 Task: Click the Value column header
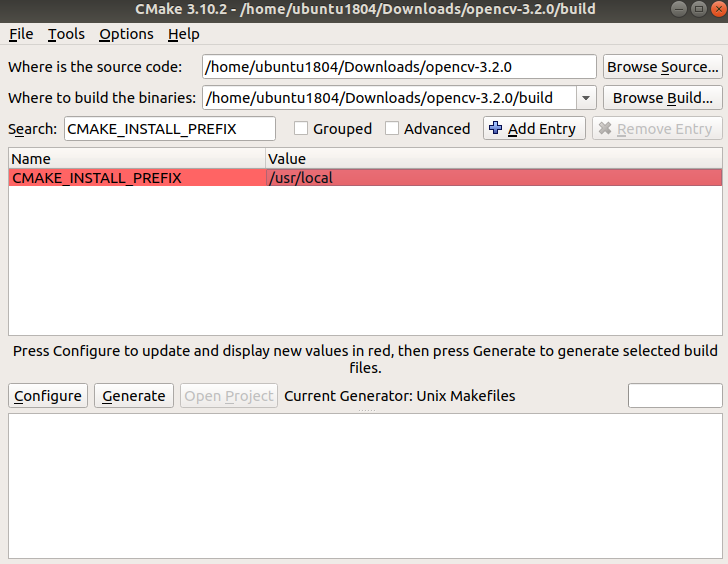pos(494,159)
